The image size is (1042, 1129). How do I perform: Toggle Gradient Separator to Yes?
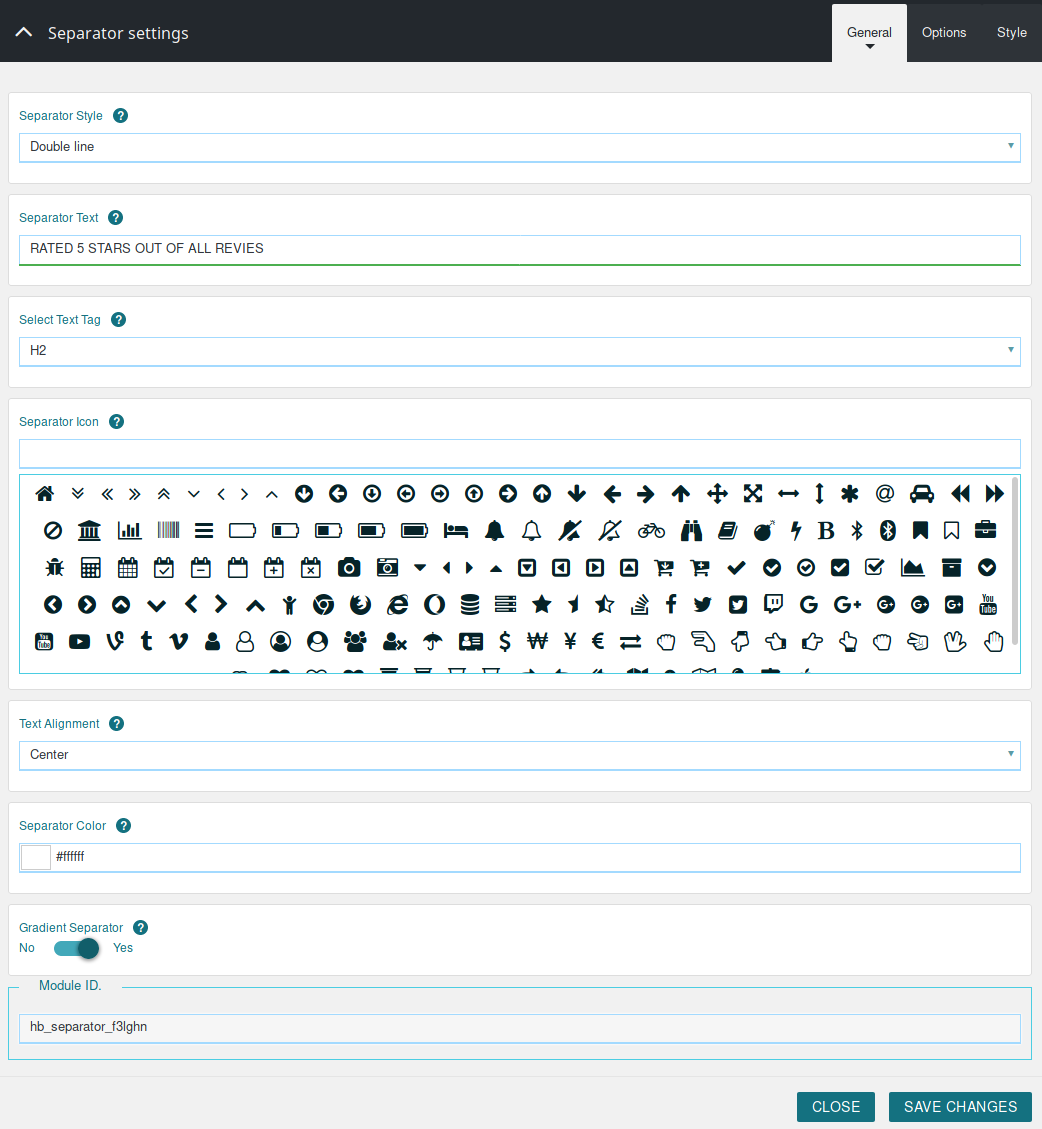(75, 948)
